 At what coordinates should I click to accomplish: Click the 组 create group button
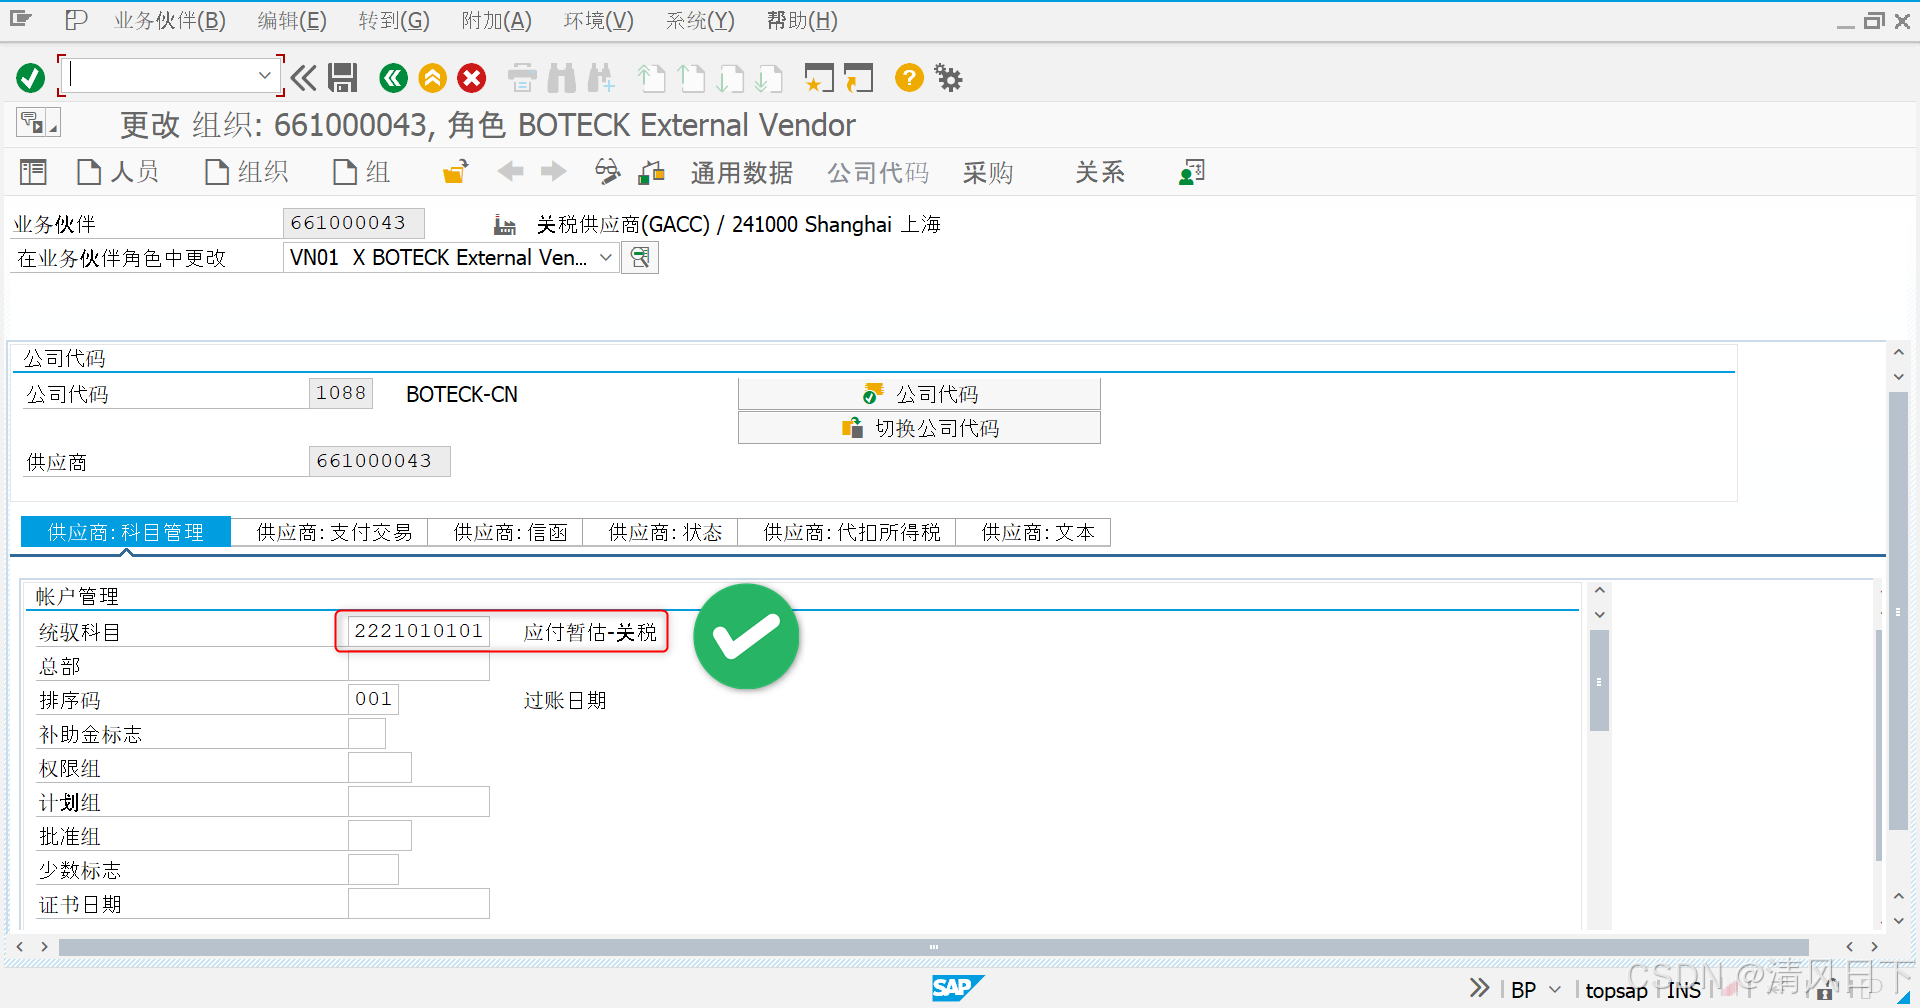tap(361, 172)
